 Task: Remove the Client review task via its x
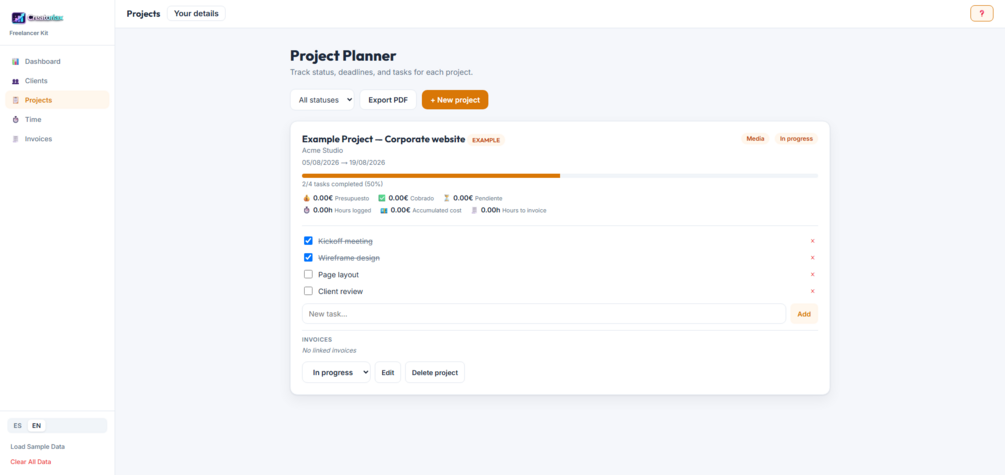tap(812, 291)
